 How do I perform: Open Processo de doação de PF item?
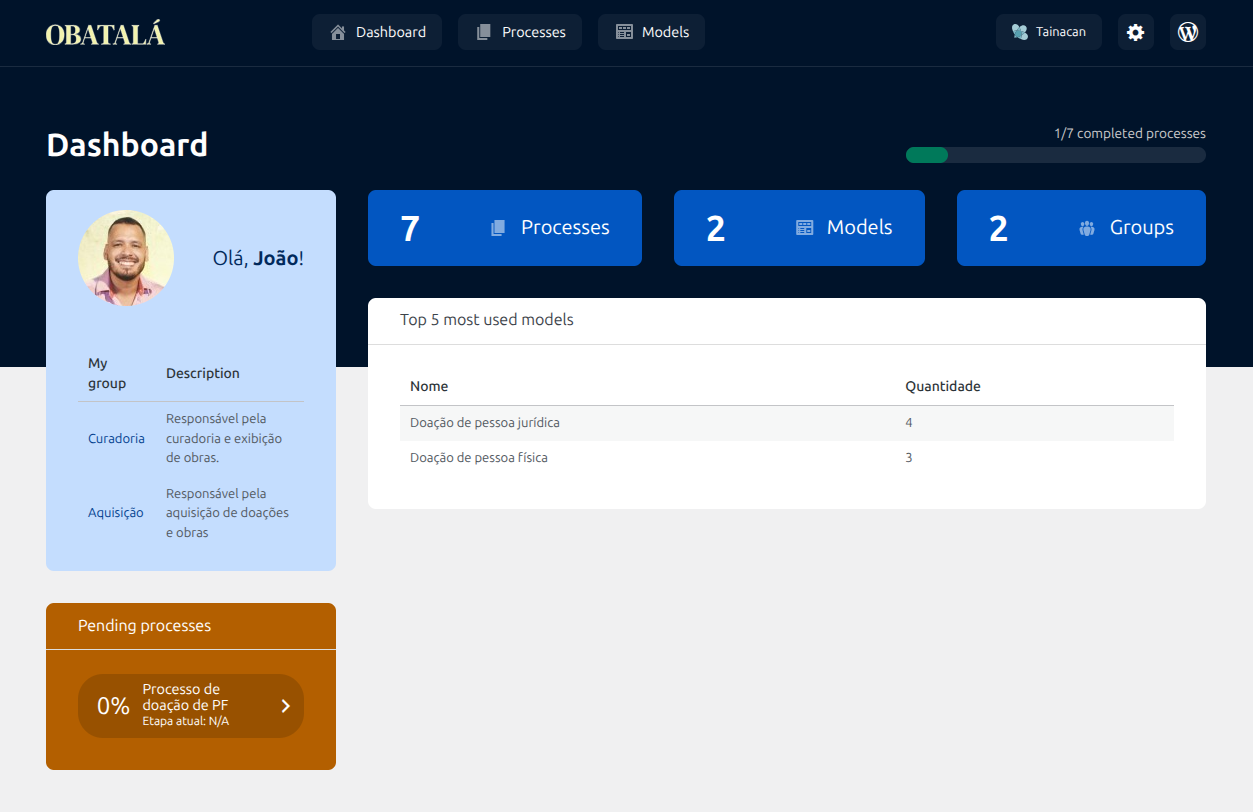185,704
